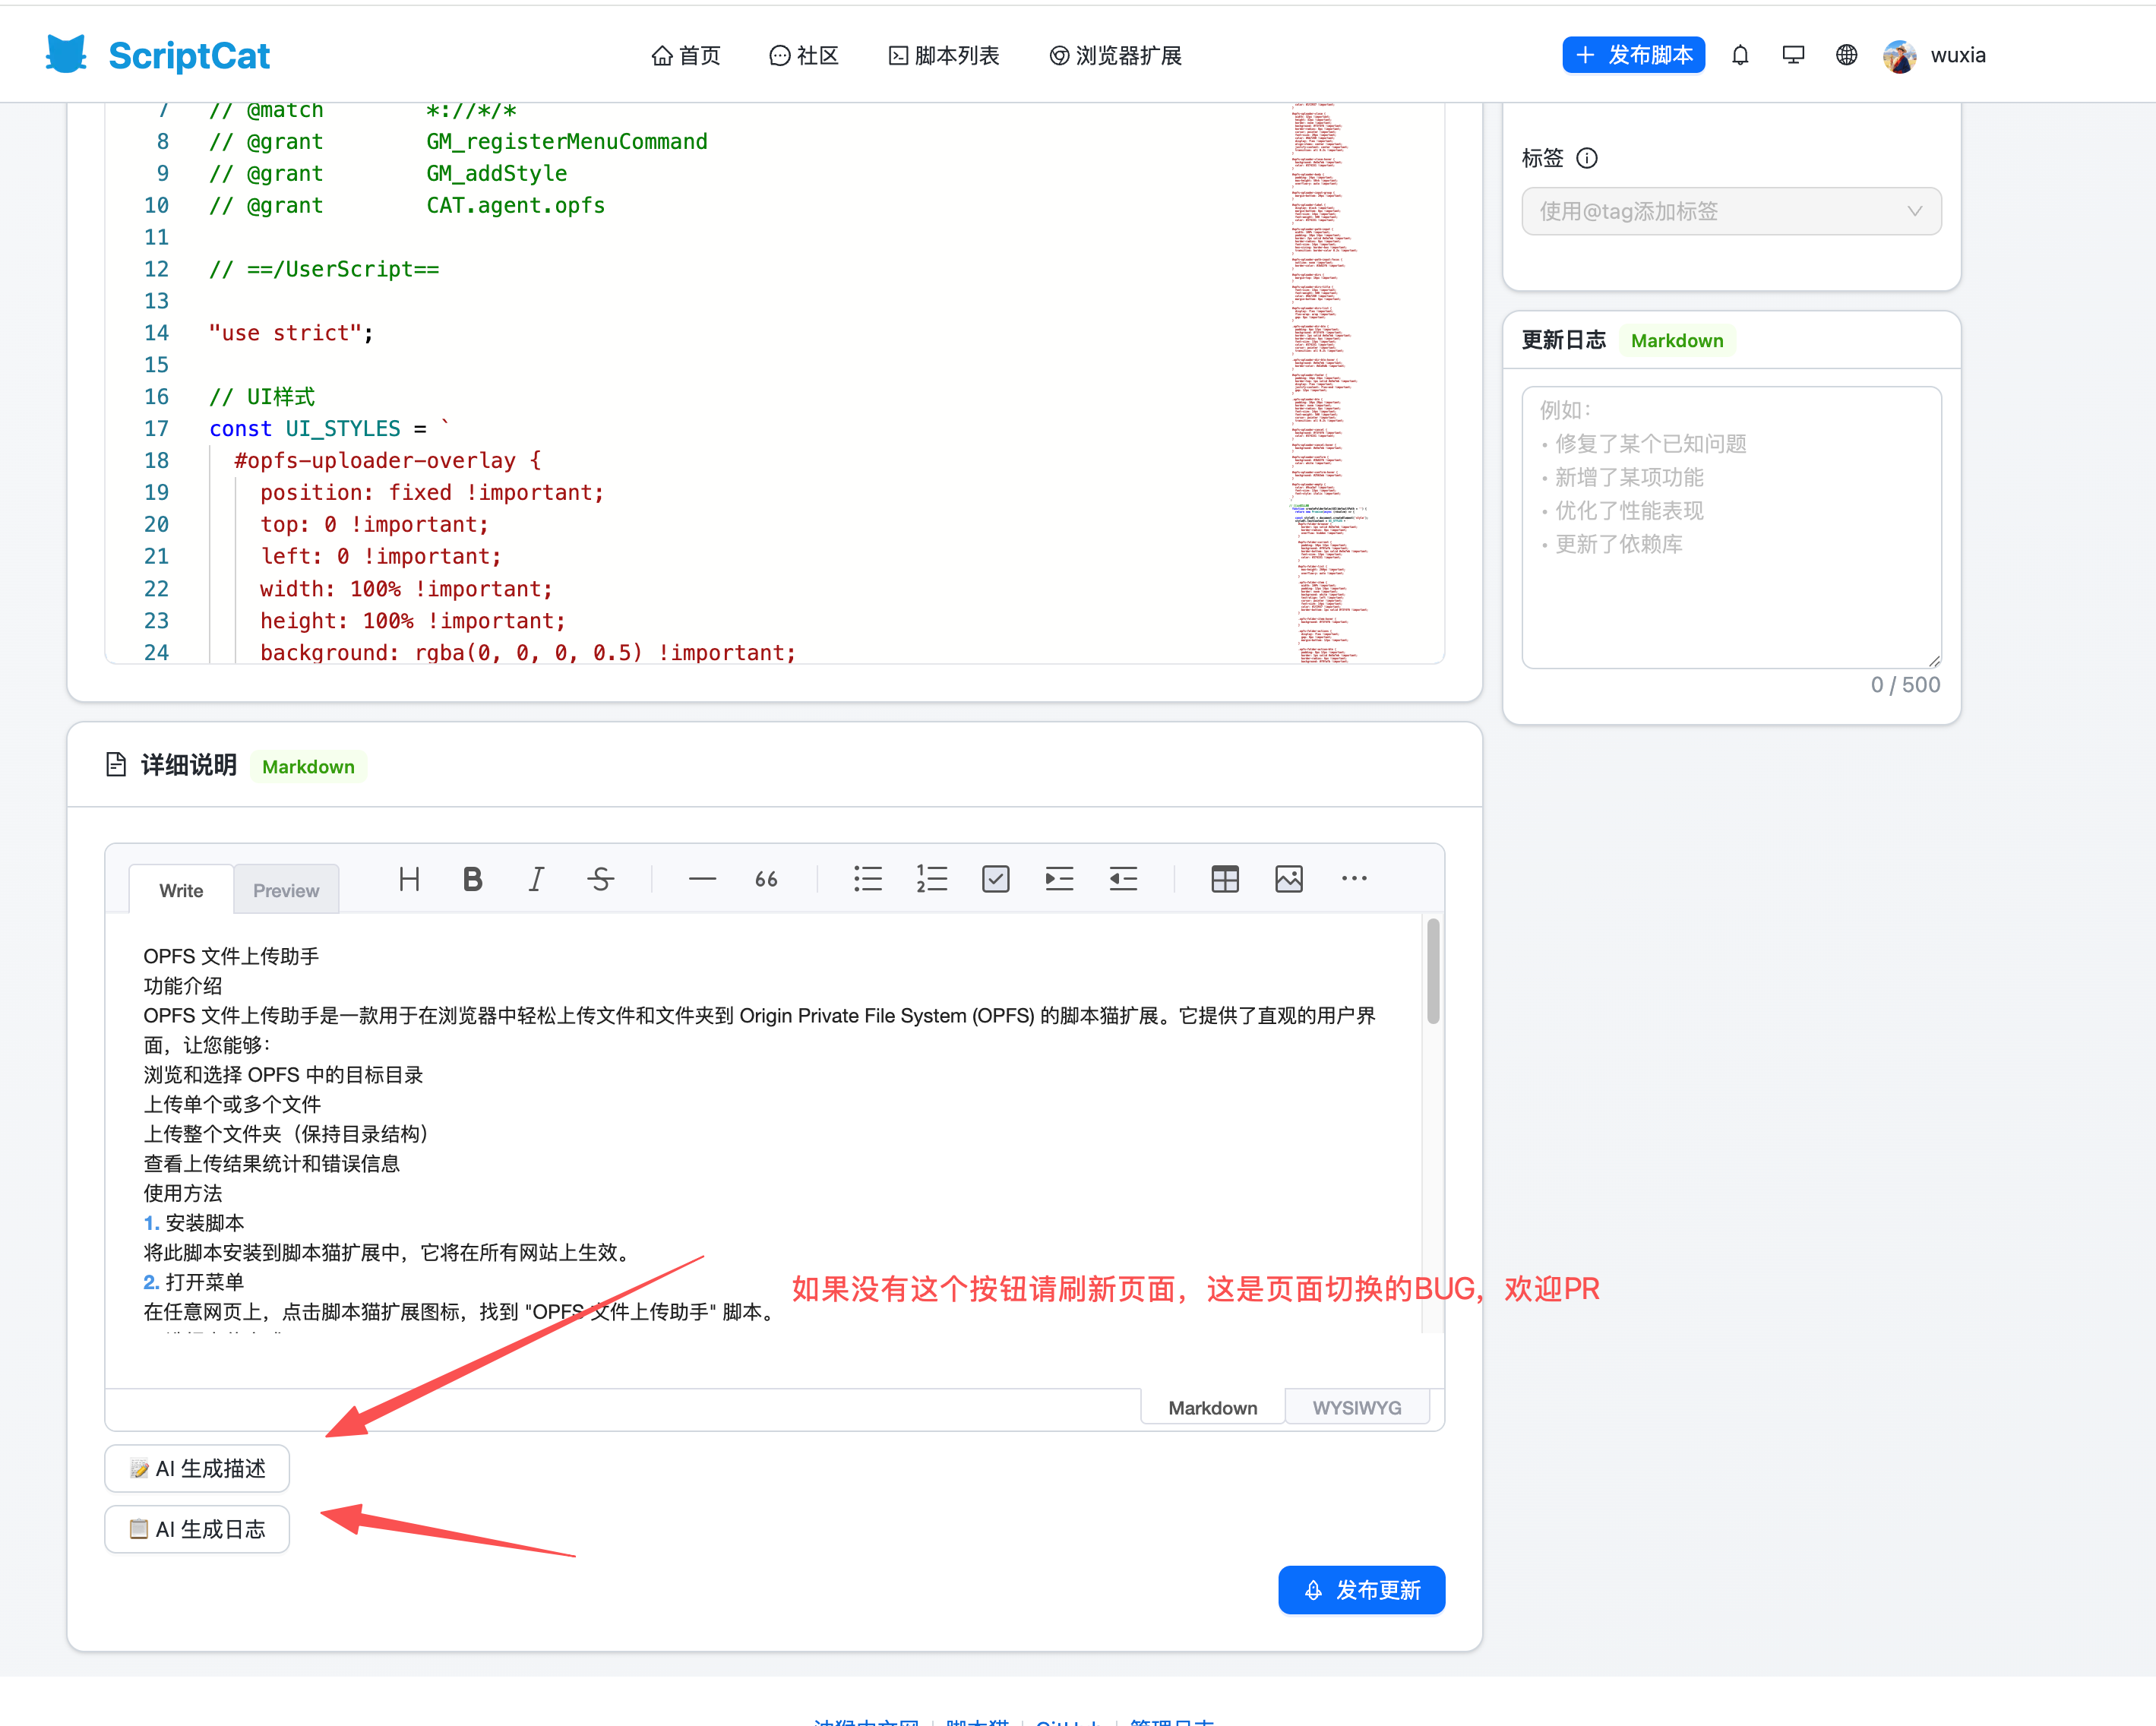Decrease indent in the editor
The width and height of the screenshot is (2156, 1726).
1124,879
